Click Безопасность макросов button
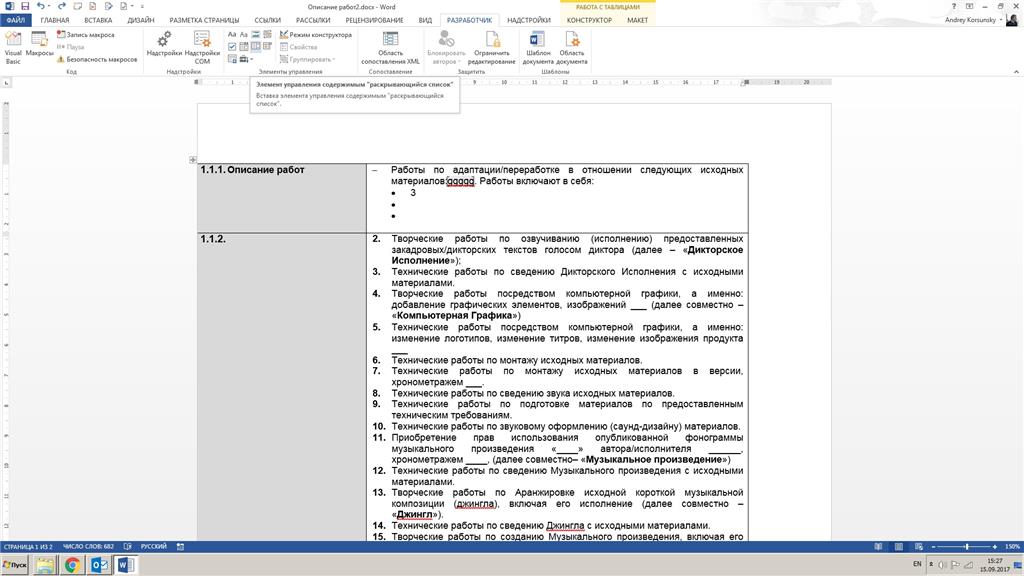The width and height of the screenshot is (1024, 576). [x=97, y=59]
